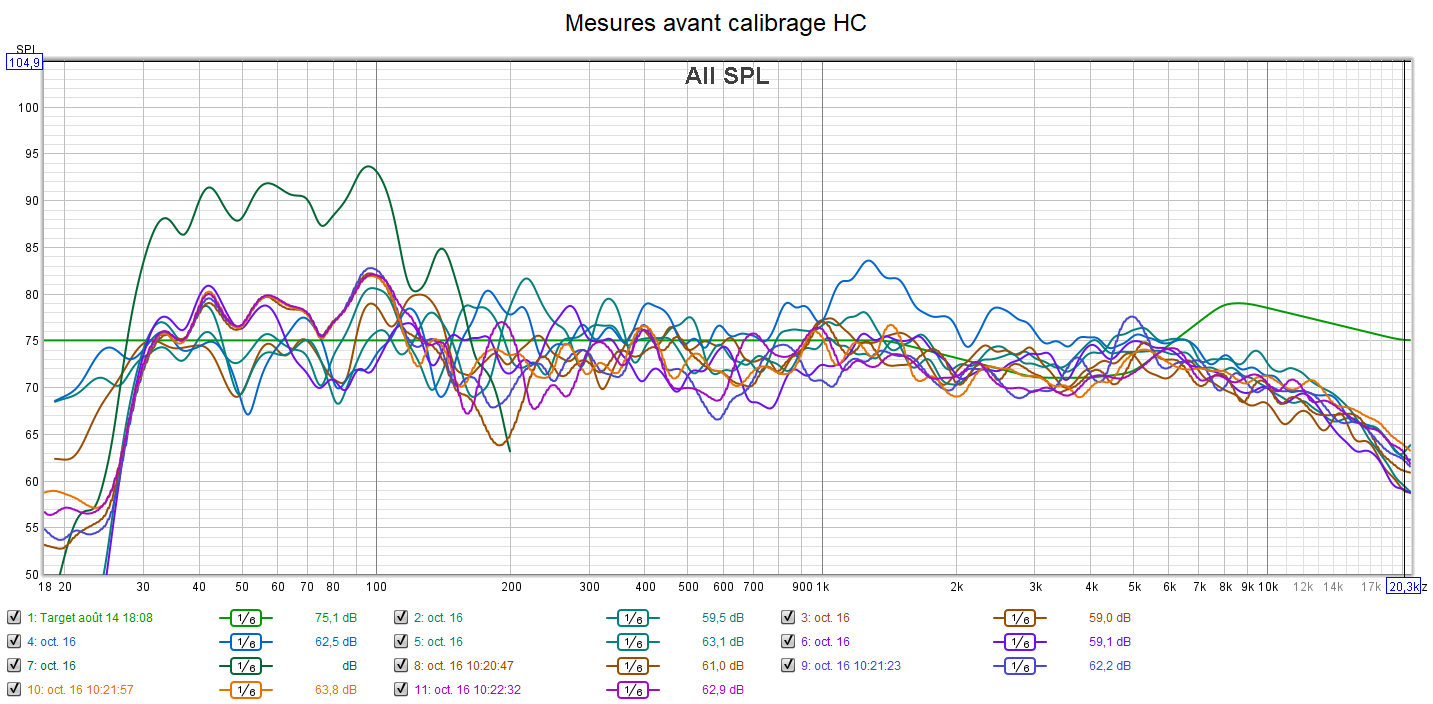Click the 1/6 smoothing icon for Target trace
1433x704 pixels.
(246, 618)
